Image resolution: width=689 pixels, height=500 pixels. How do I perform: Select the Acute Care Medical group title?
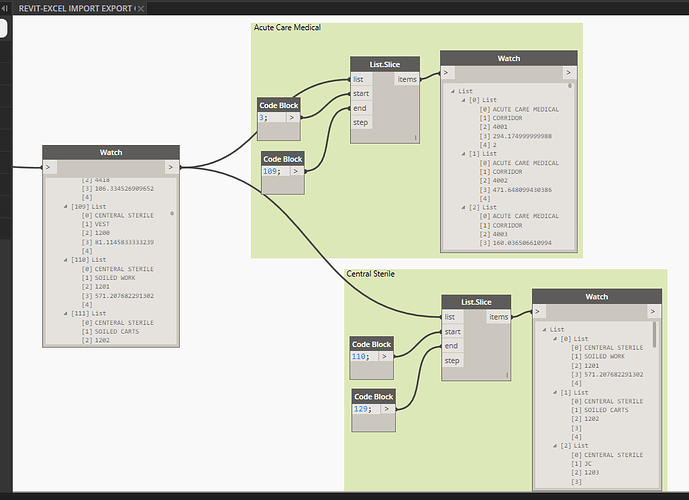tap(287, 28)
